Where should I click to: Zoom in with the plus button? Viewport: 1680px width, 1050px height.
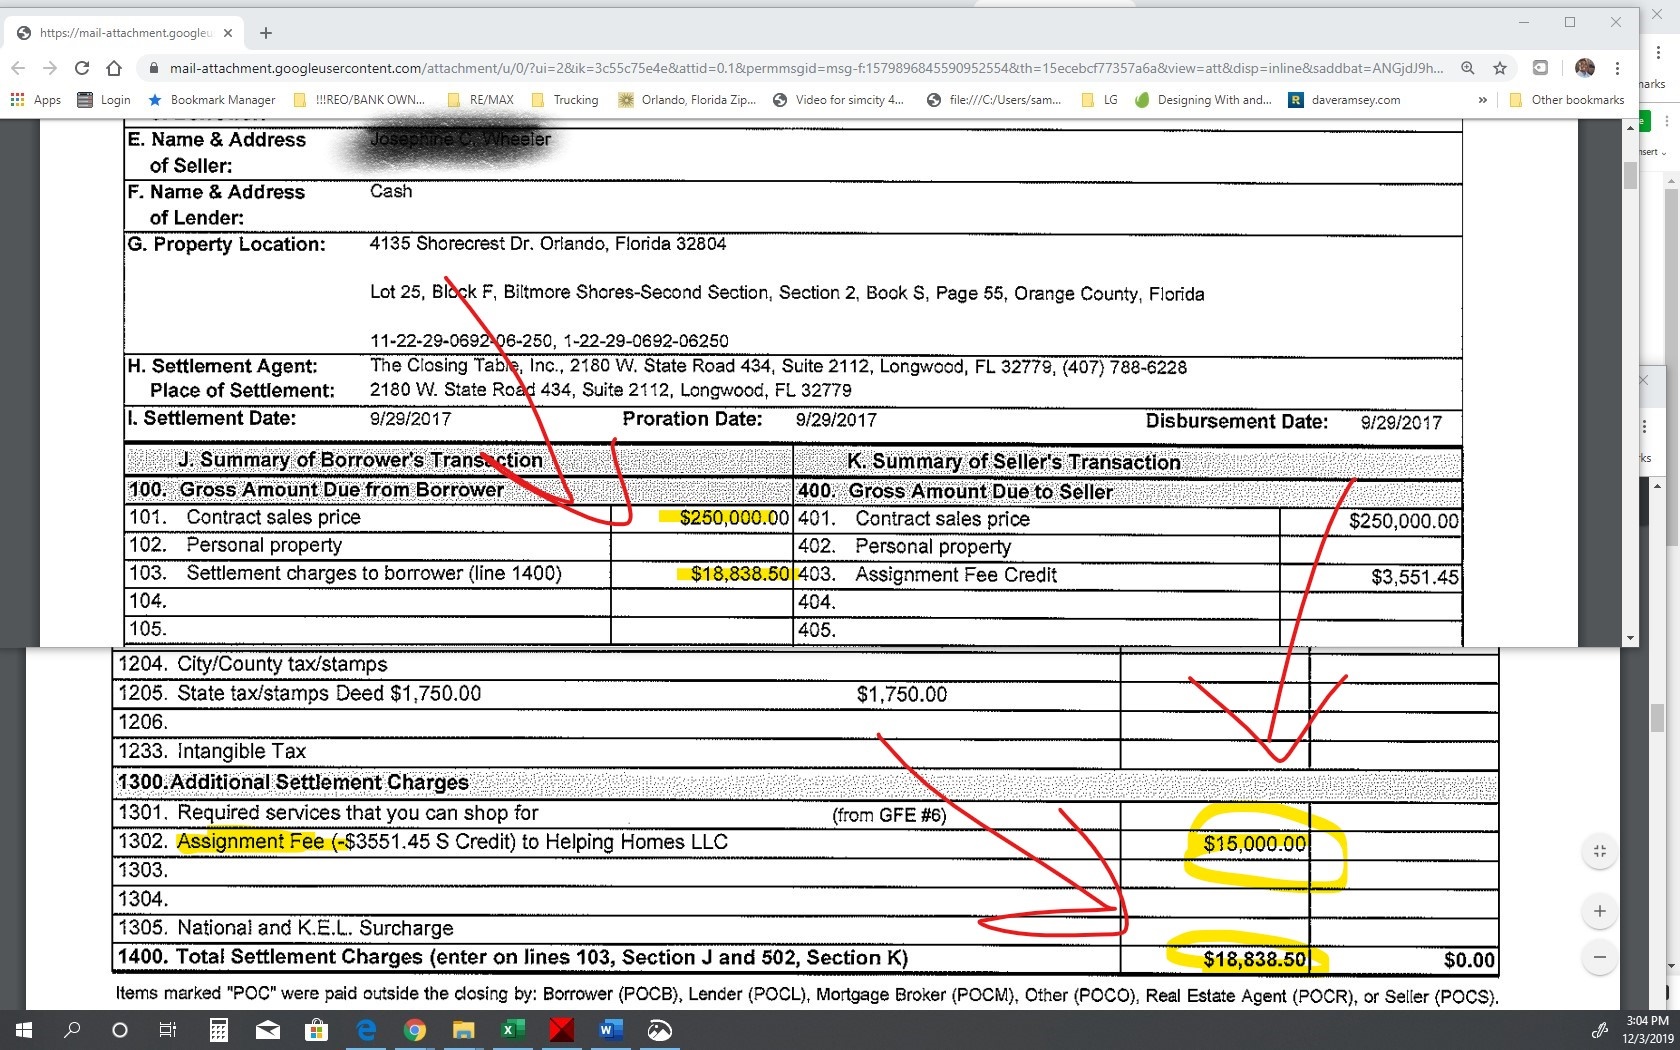(x=1600, y=911)
